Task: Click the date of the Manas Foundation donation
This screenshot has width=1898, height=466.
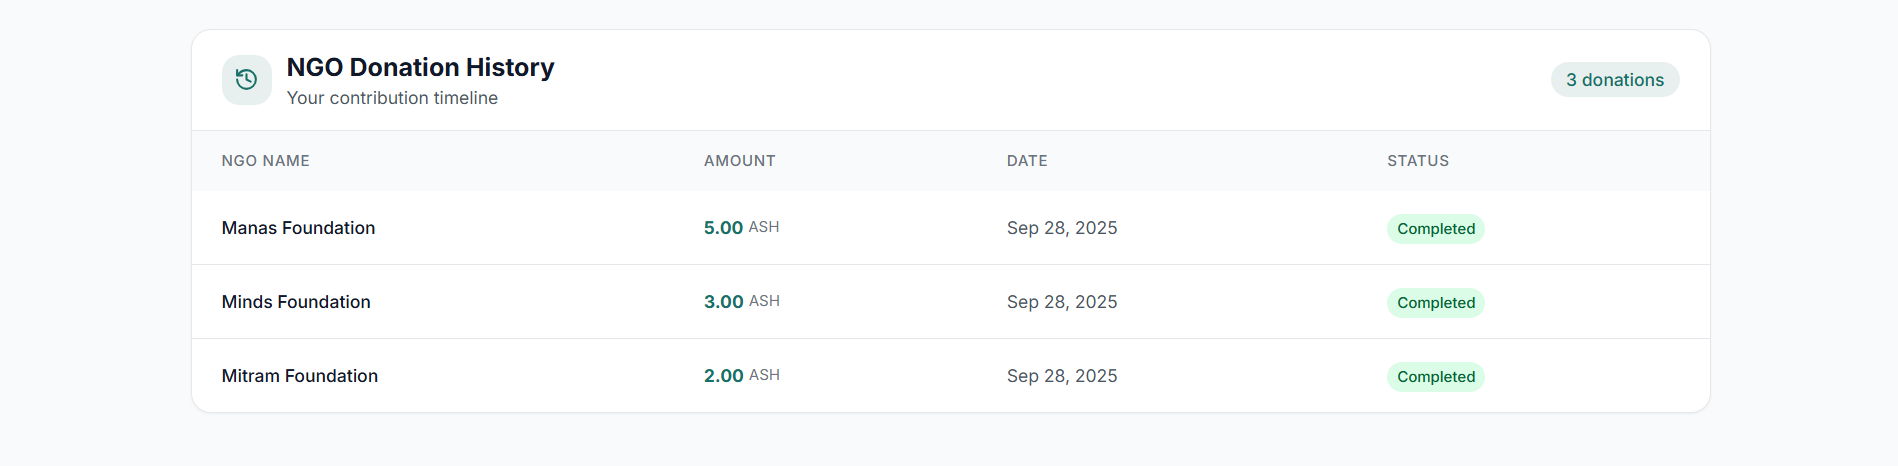Action: click(x=1061, y=228)
